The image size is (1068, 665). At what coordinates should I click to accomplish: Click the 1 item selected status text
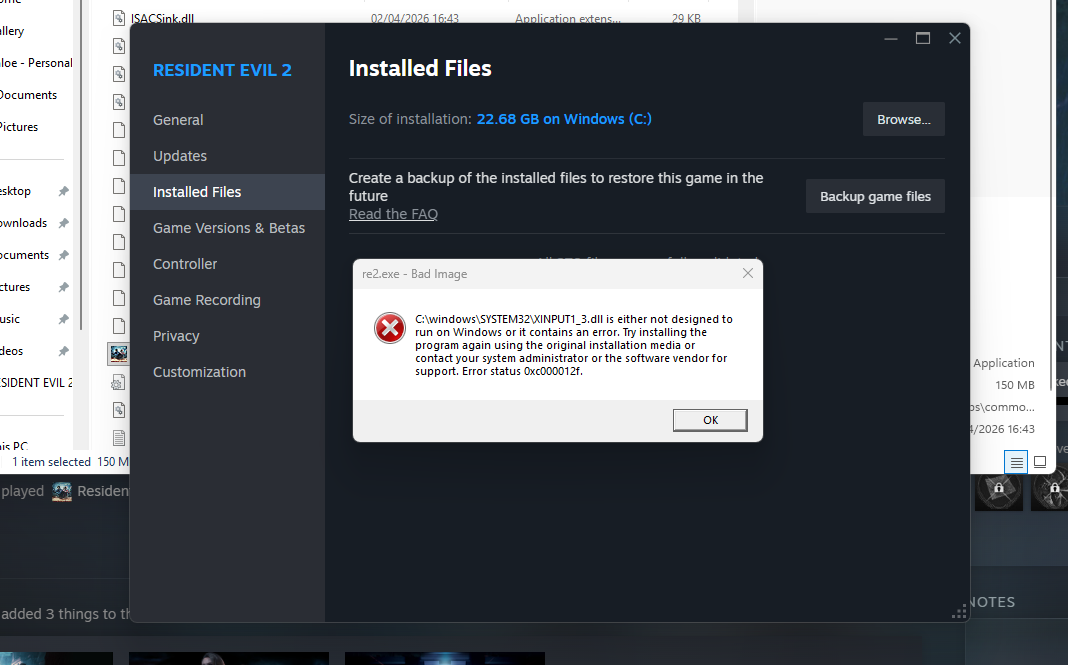point(52,462)
